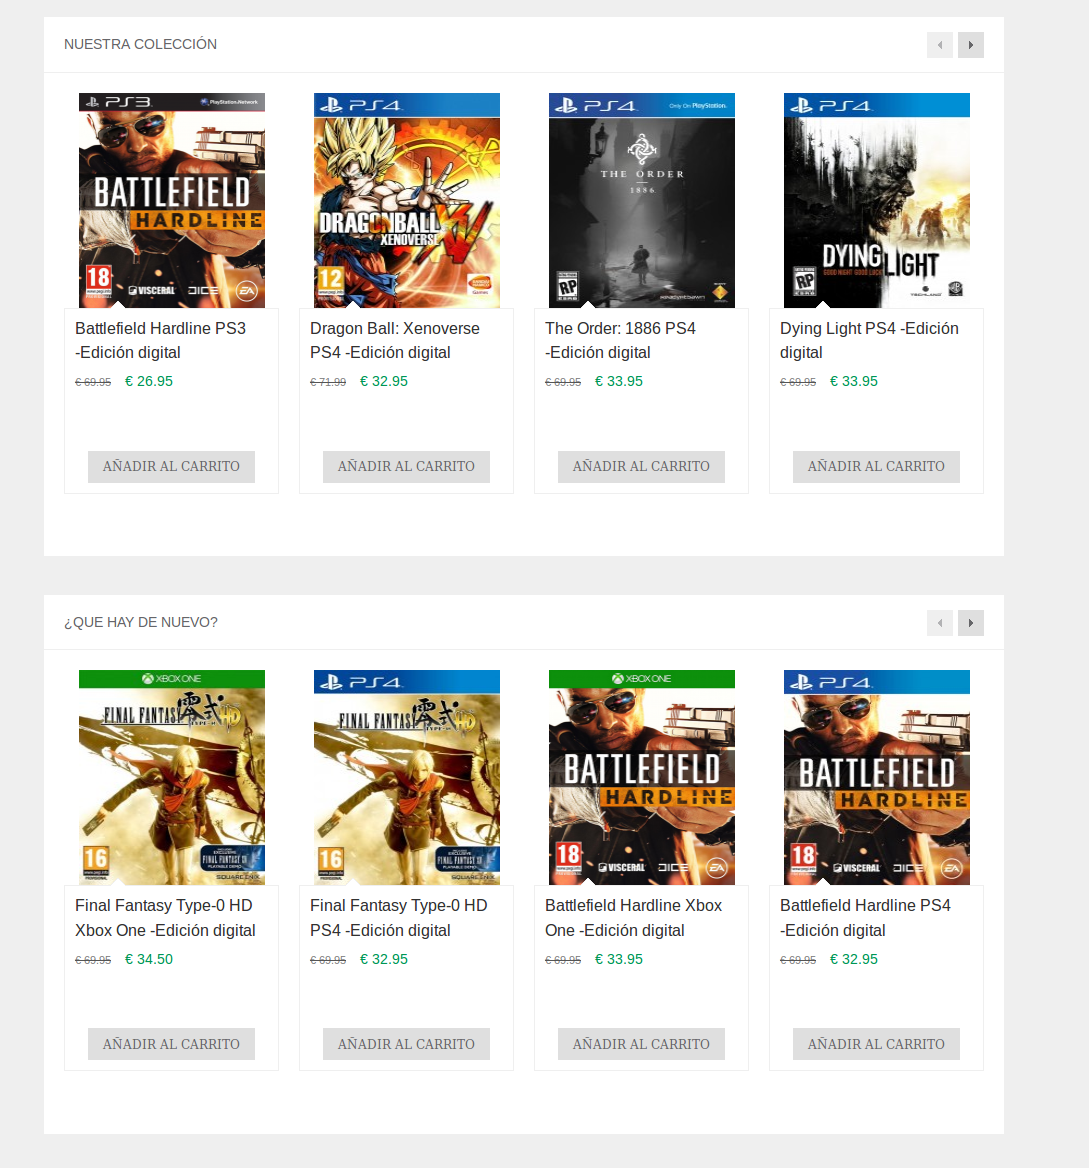Open Final Fantasy Type-0 HD Xbox One title link
This screenshot has height=1168, width=1089.
coord(165,918)
